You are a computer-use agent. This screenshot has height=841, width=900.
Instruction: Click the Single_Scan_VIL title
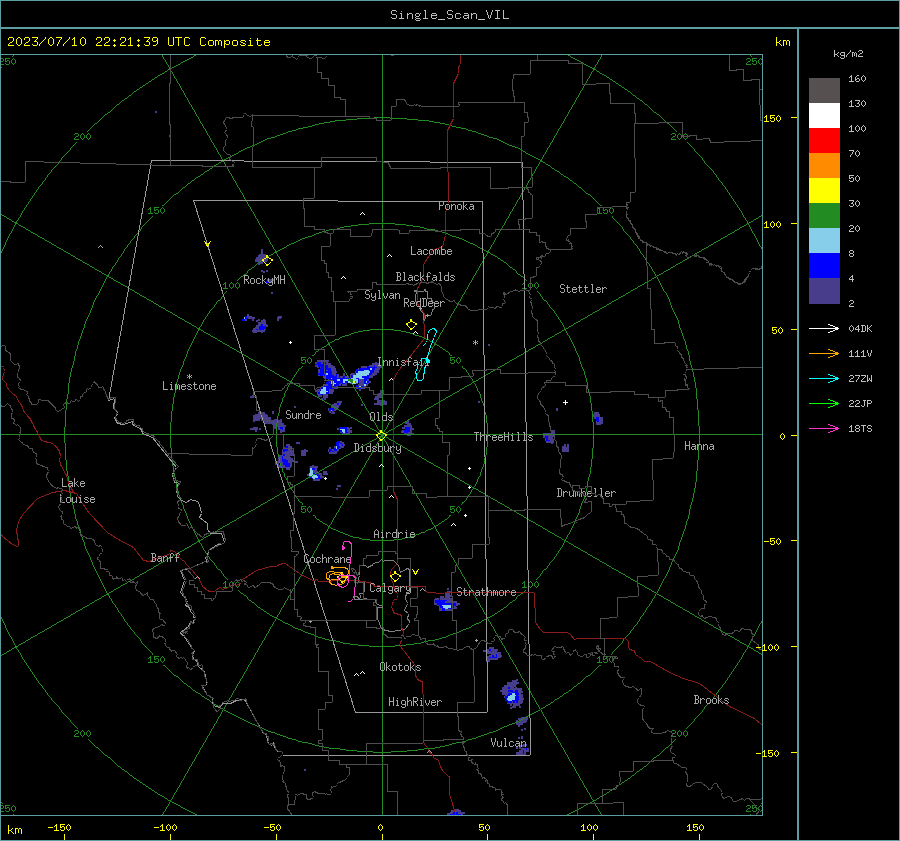[x=449, y=15]
